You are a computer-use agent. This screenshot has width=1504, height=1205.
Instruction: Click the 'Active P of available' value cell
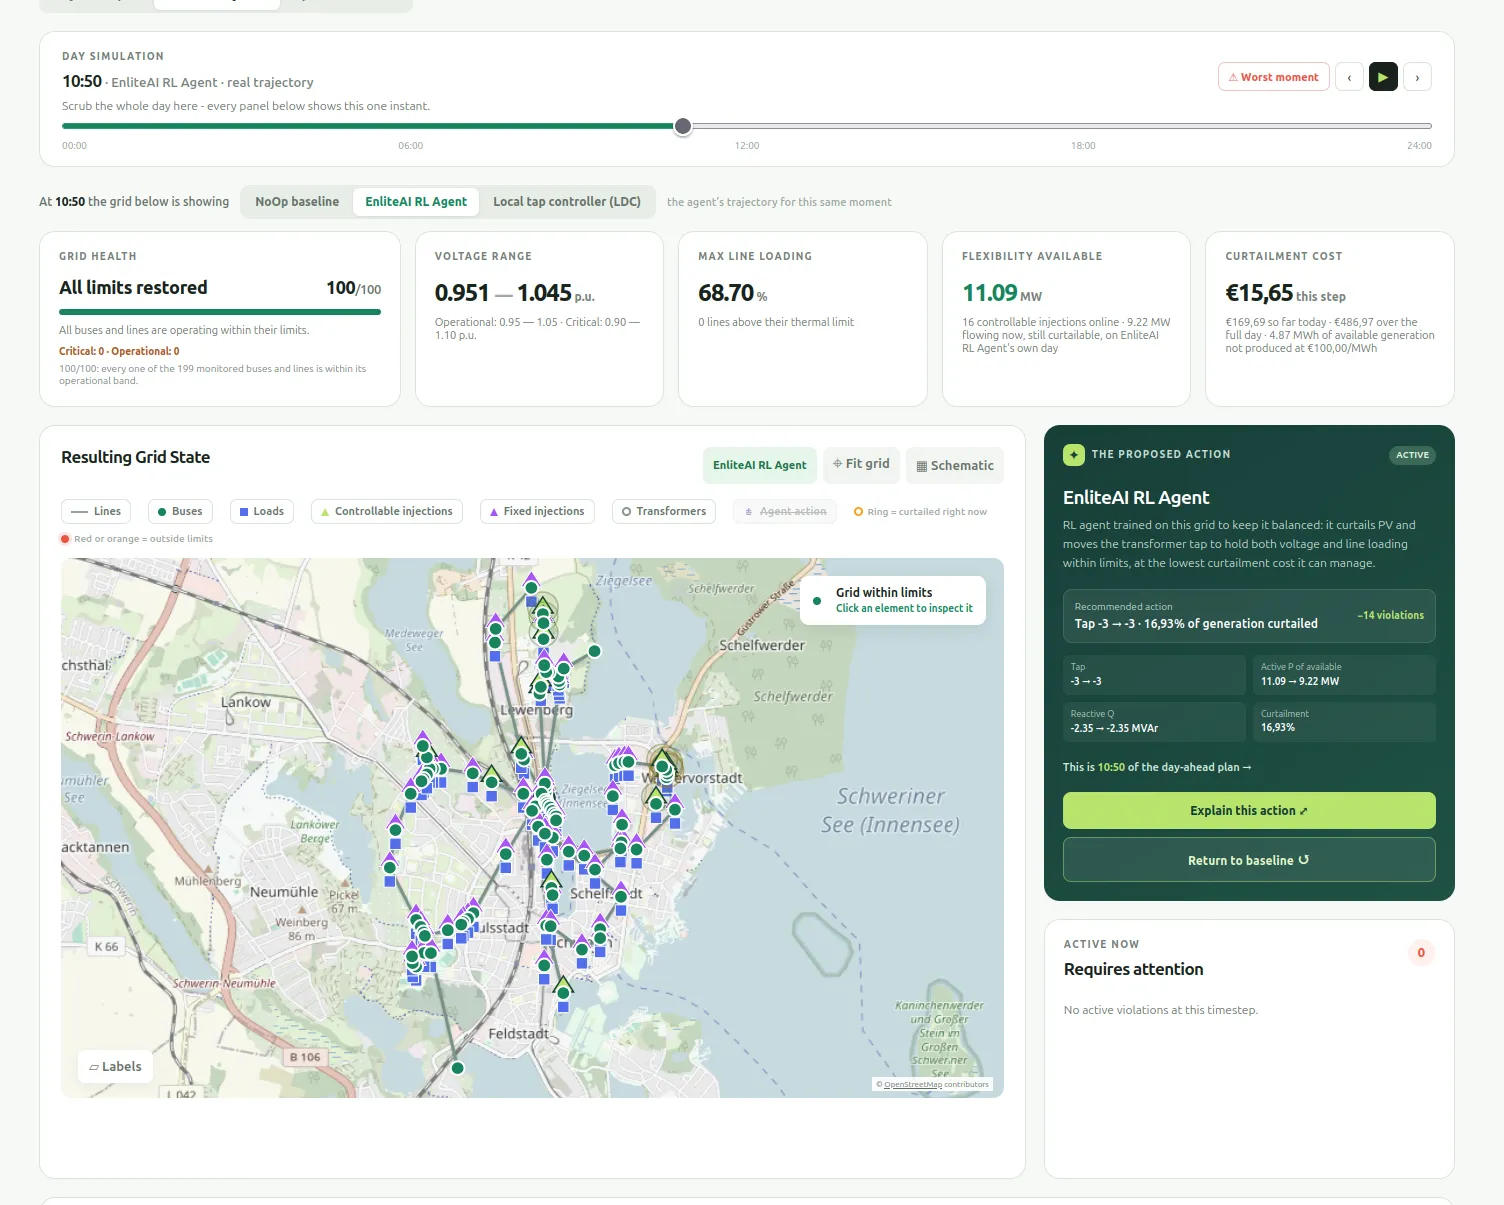pos(1344,675)
